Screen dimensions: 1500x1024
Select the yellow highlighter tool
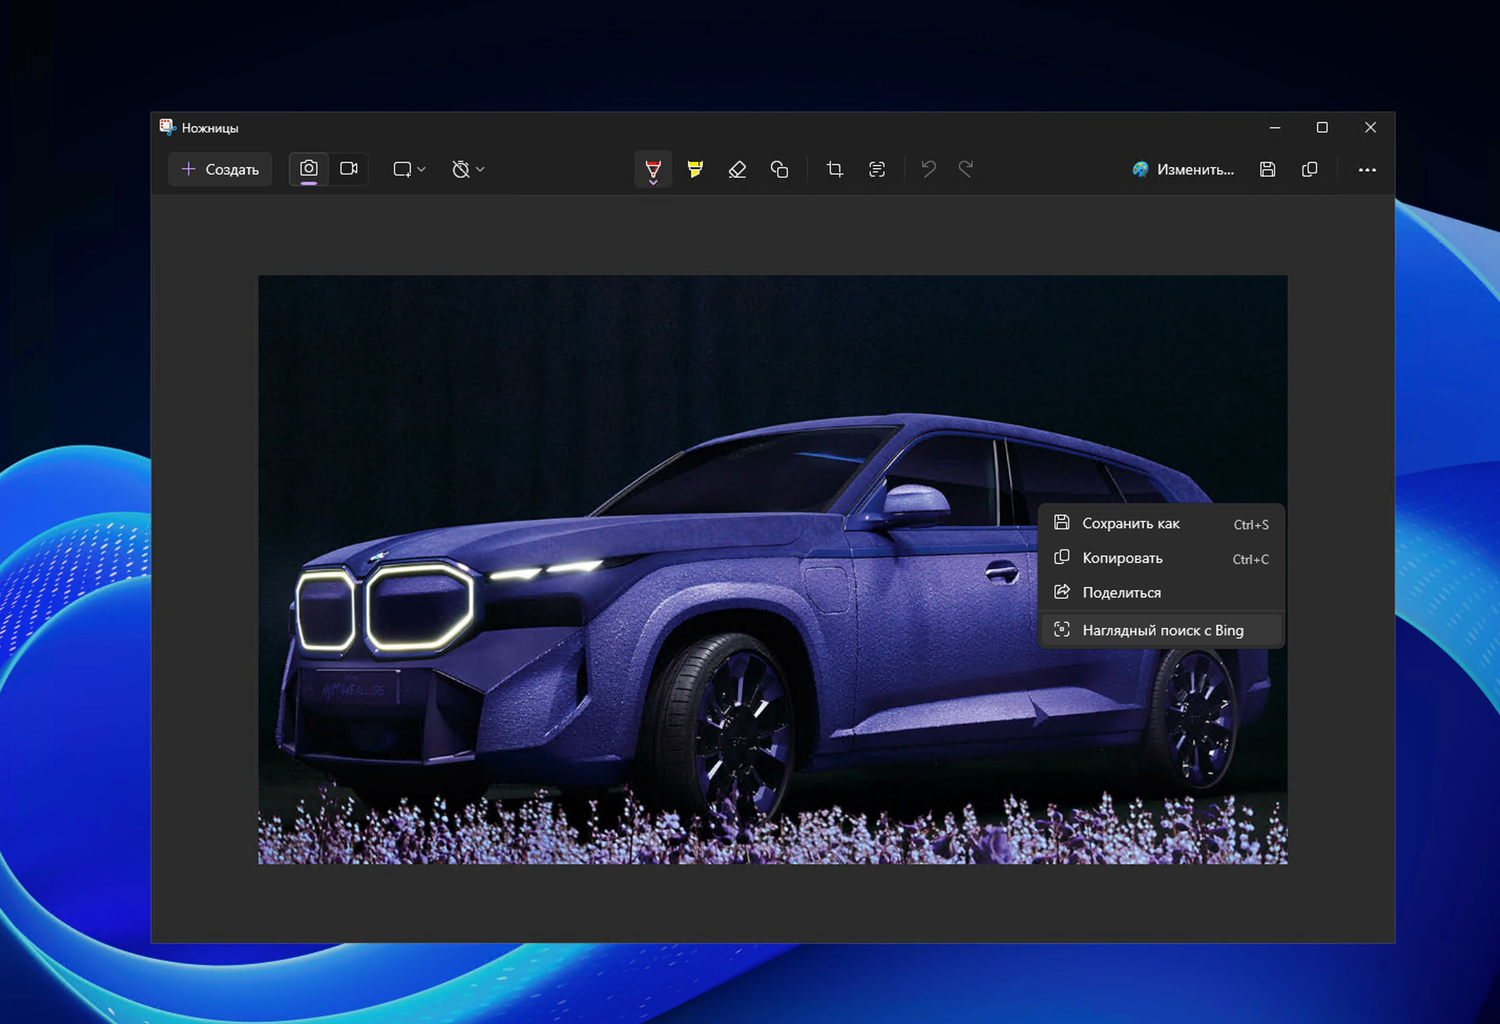(x=695, y=169)
